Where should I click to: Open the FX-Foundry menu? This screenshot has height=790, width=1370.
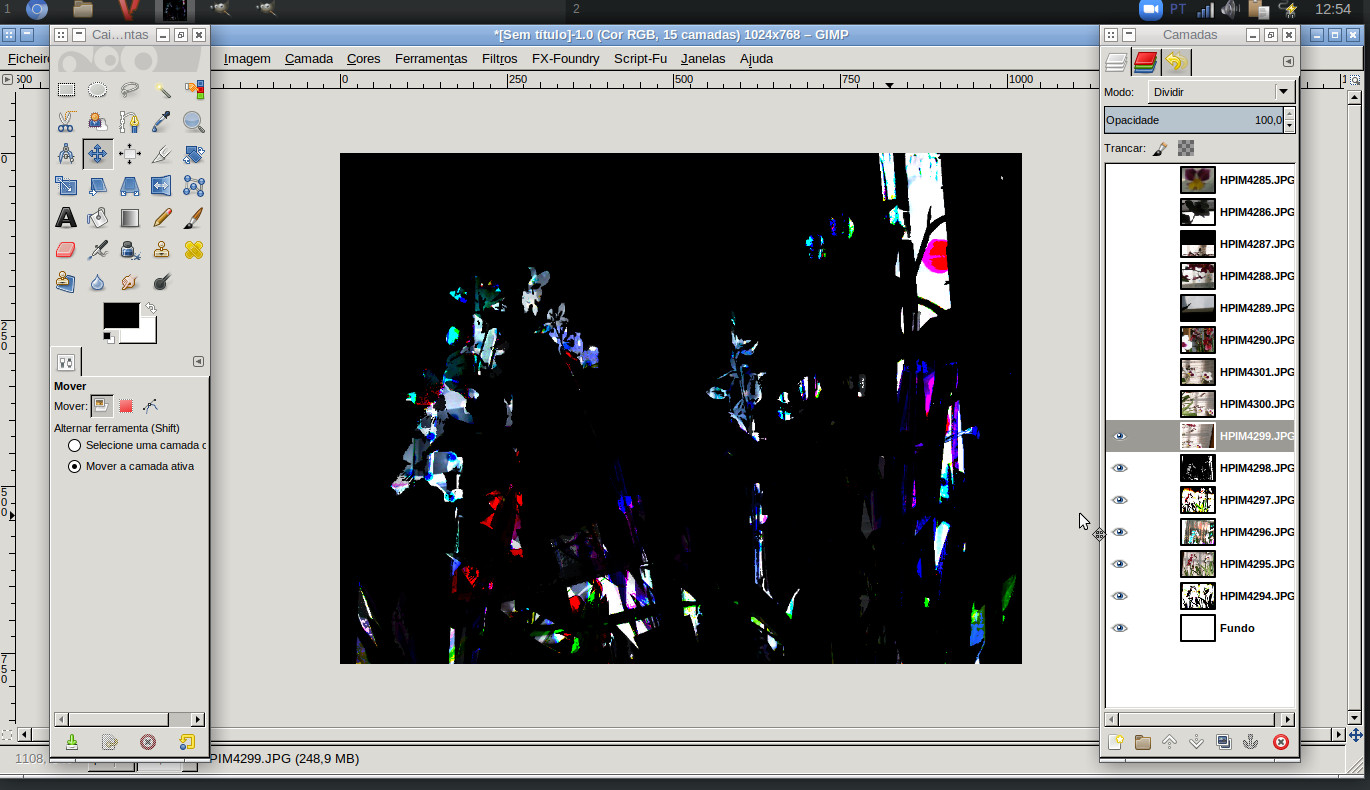566,59
